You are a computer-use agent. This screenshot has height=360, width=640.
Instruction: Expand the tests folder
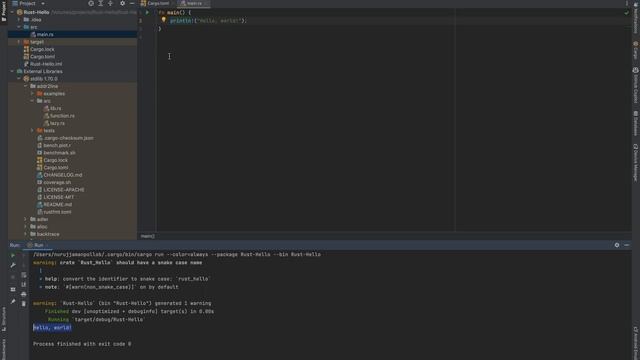32,131
